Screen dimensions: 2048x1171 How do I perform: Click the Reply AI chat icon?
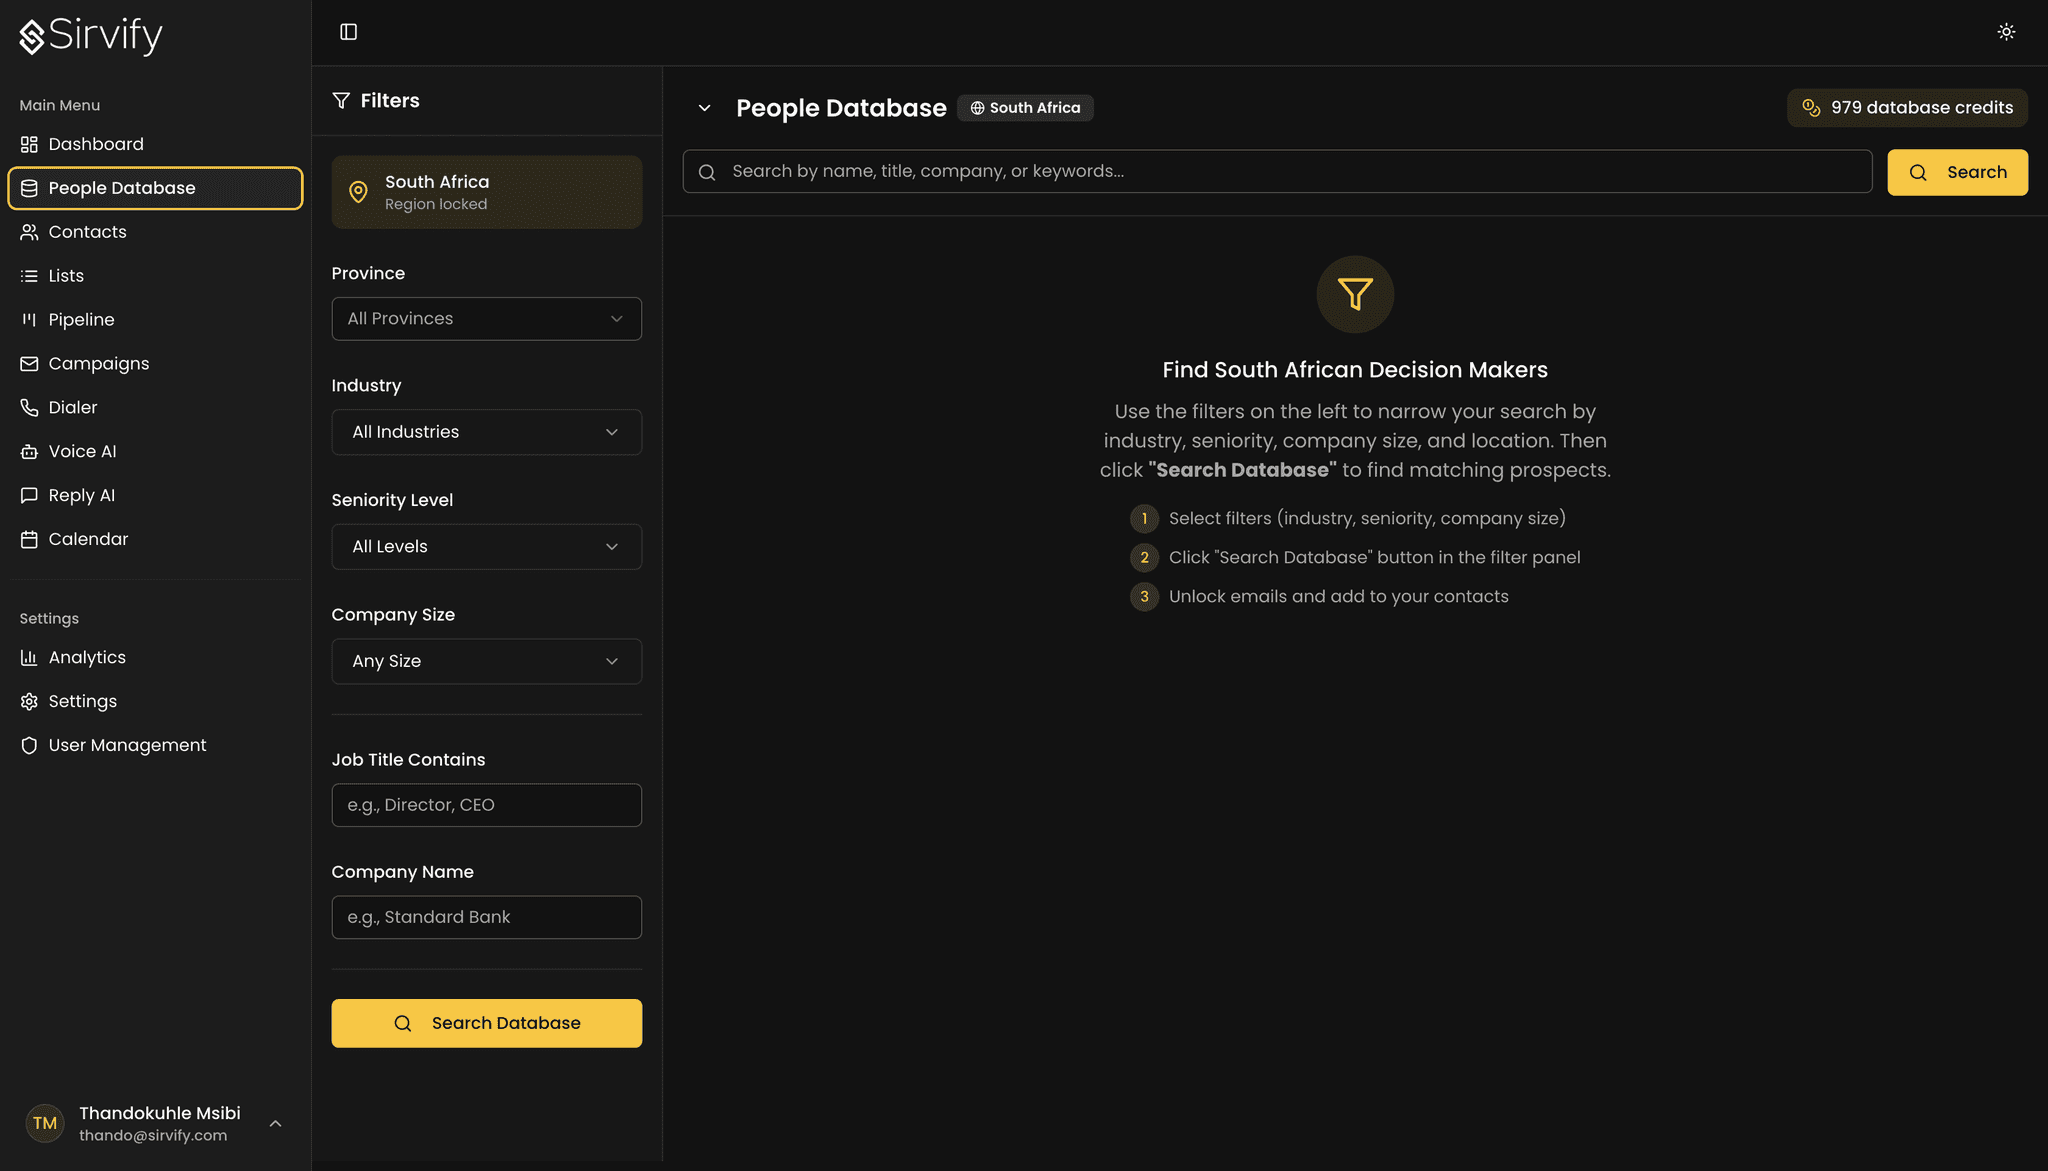pos(29,496)
